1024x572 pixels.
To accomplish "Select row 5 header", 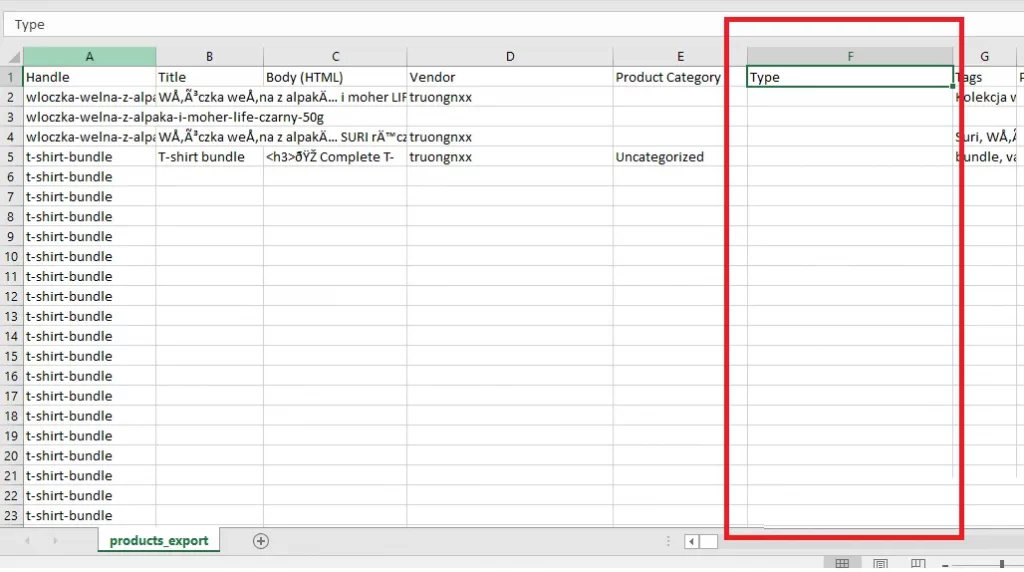I will click(x=11, y=157).
